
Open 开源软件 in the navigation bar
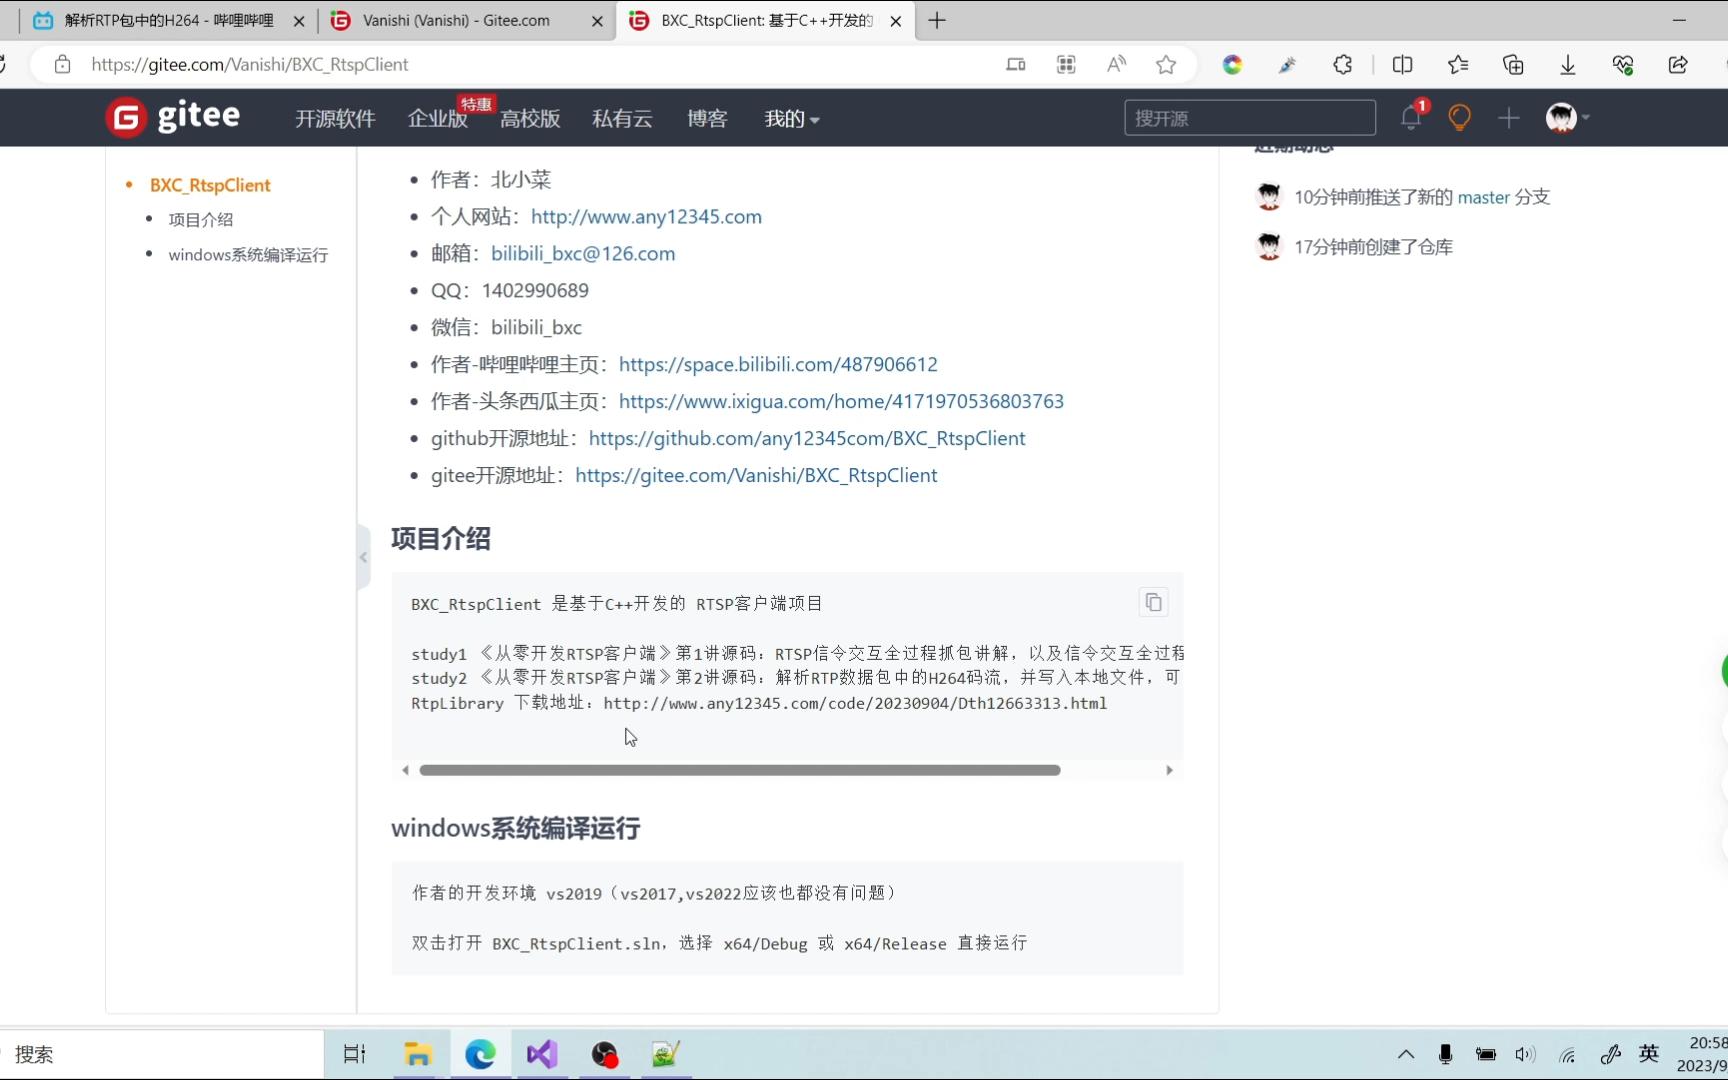335,119
